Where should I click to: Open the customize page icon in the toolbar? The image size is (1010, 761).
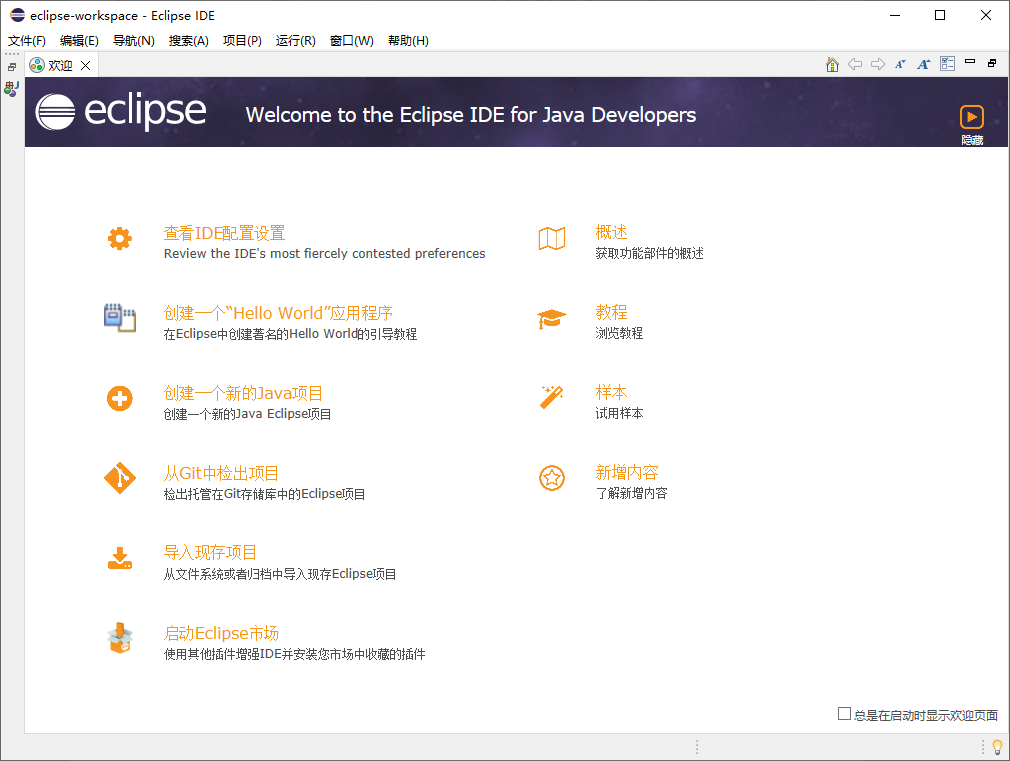point(948,64)
